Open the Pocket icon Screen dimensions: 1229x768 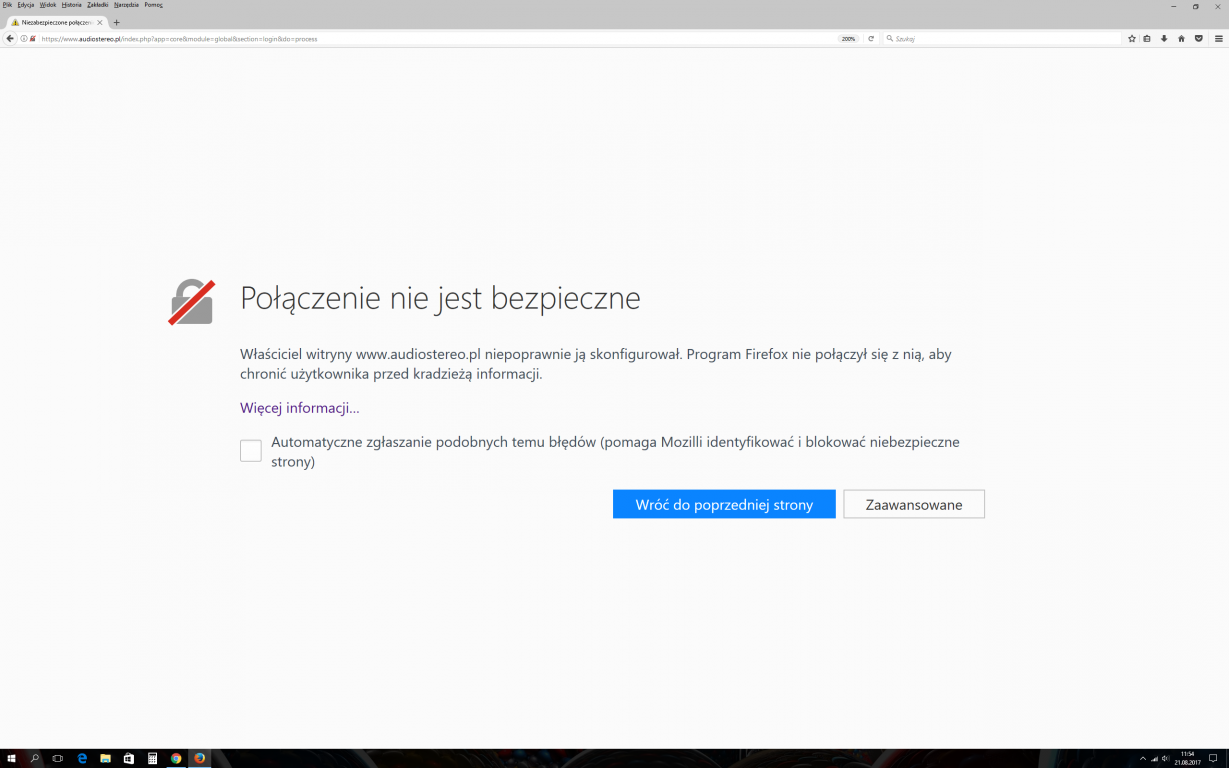pos(1198,38)
